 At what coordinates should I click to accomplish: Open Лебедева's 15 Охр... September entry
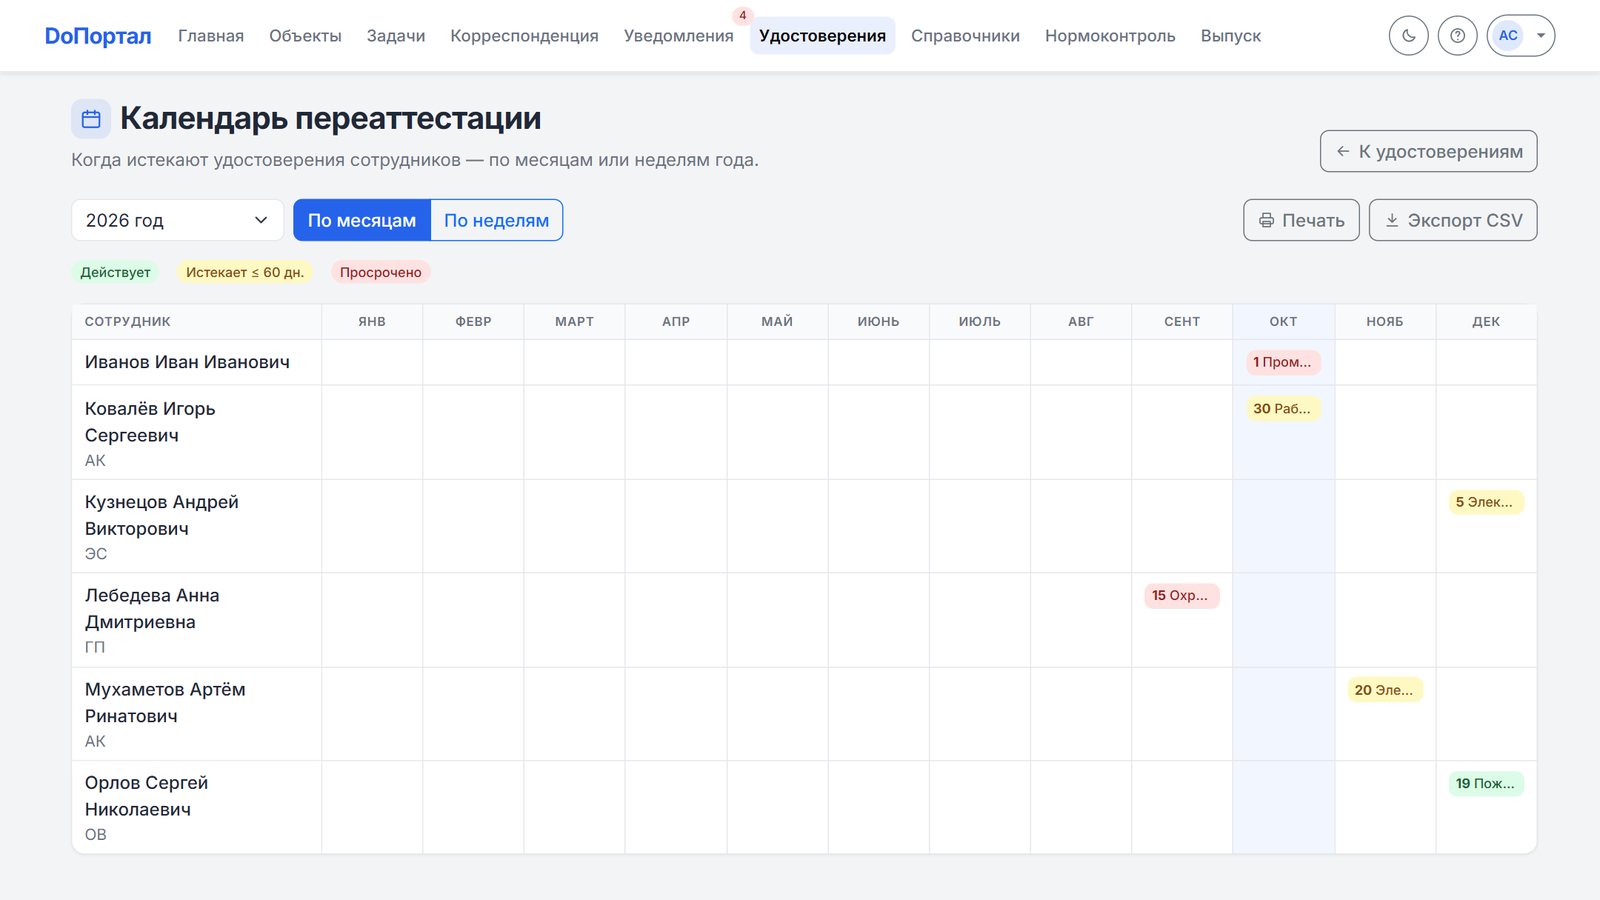pyautogui.click(x=1181, y=595)
